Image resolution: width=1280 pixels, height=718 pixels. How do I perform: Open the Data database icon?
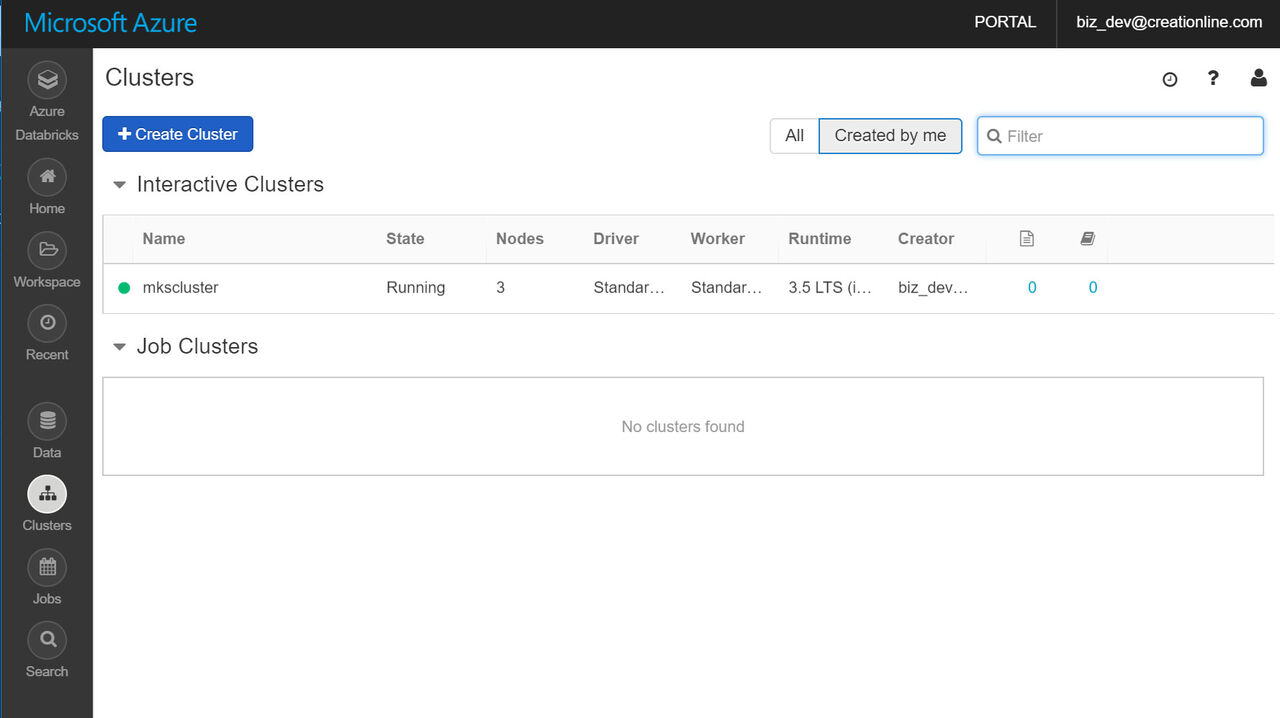[47, 421]
